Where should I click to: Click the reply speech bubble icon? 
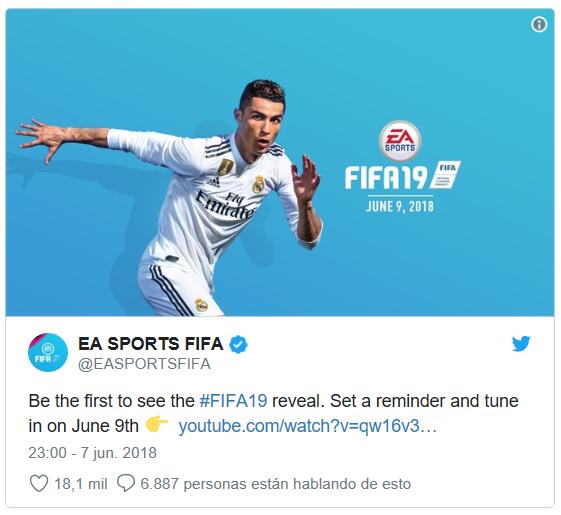(126, 484)
